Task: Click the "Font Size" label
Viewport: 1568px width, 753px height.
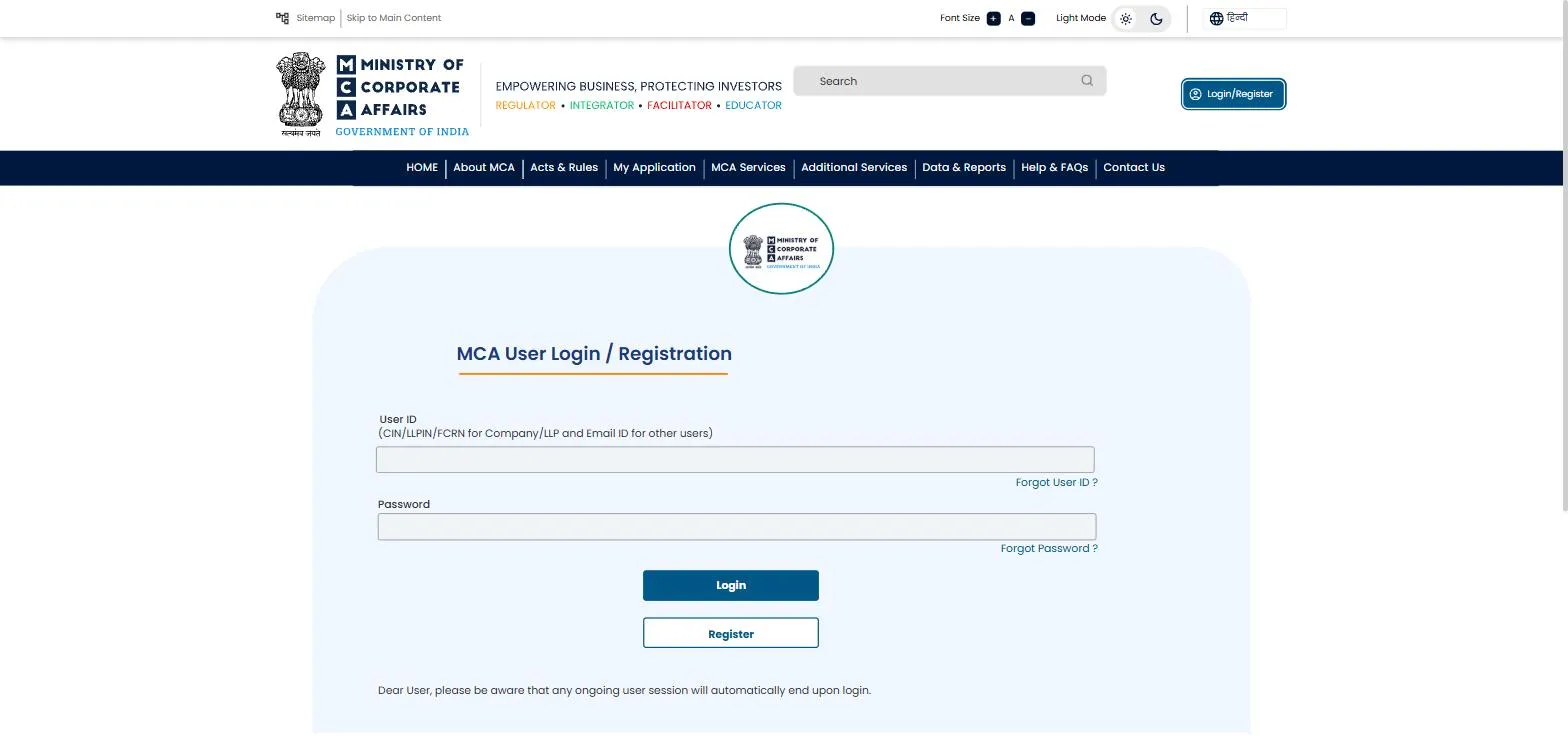Action: pos(960,18)
